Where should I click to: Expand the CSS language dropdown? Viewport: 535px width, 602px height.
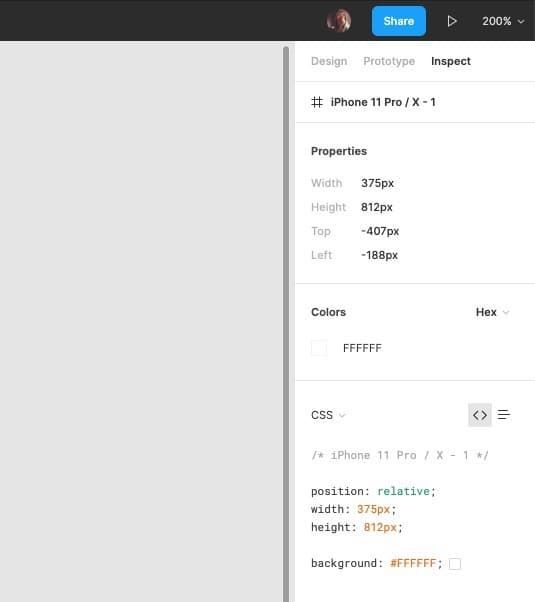[x=328, y=415]
